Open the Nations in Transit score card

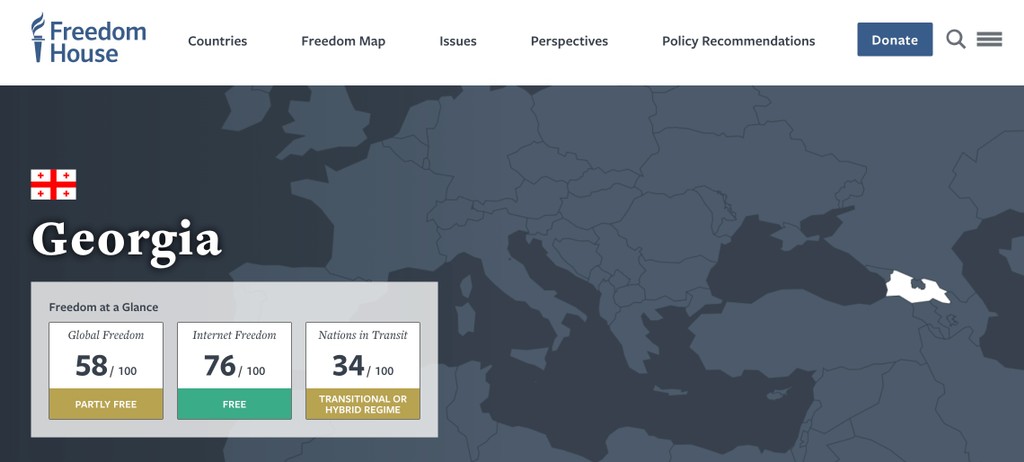point(362,371)
